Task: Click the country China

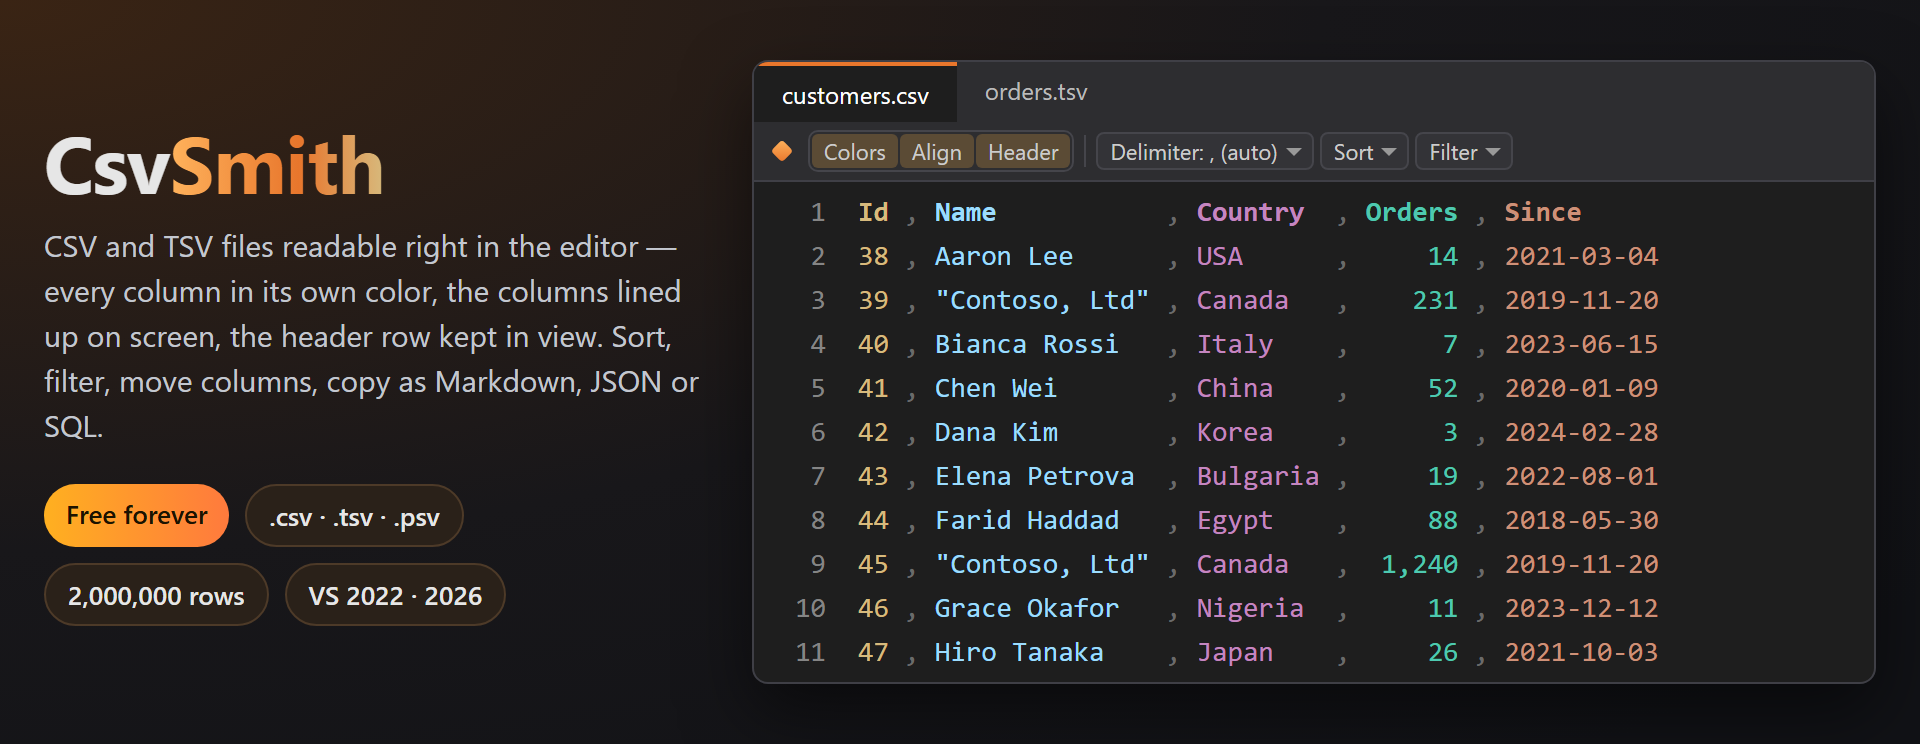Action: click(1235, 388)
